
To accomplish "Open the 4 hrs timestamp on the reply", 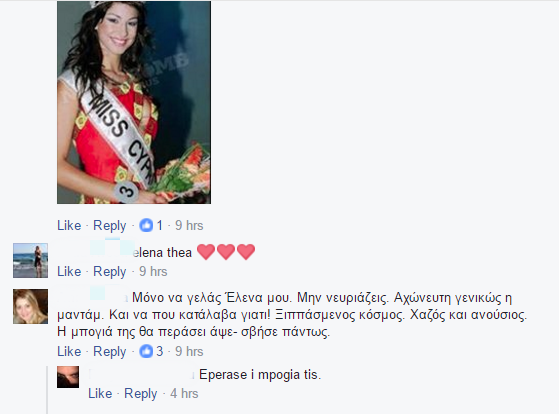I will click(184, 393).
